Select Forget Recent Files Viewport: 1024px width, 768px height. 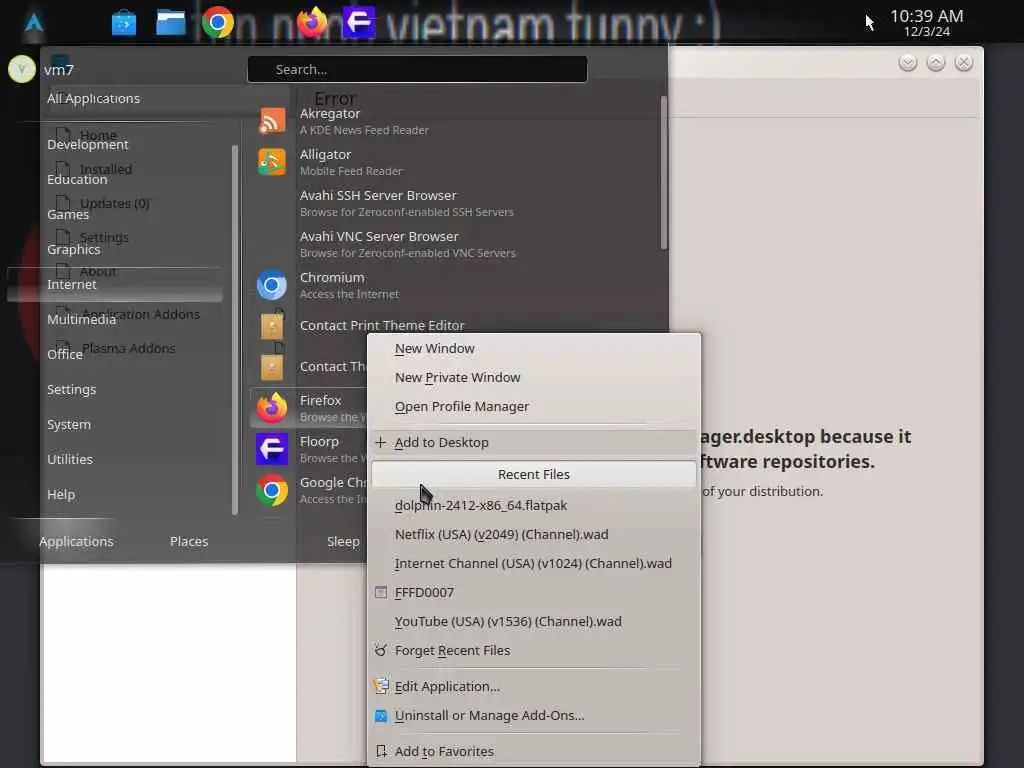[534, 650]
